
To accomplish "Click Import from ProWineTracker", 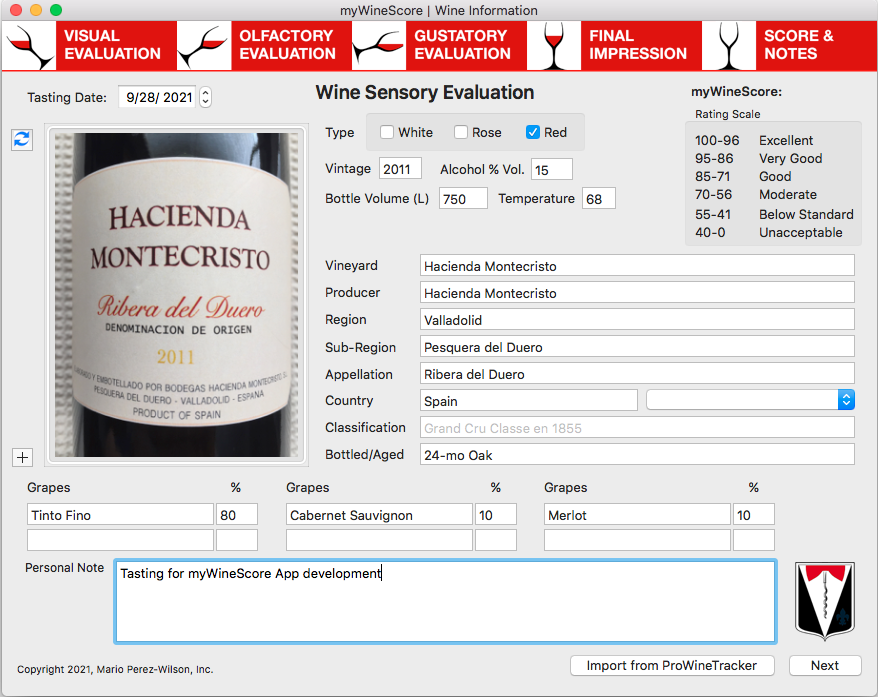I will tap(672, 665).
